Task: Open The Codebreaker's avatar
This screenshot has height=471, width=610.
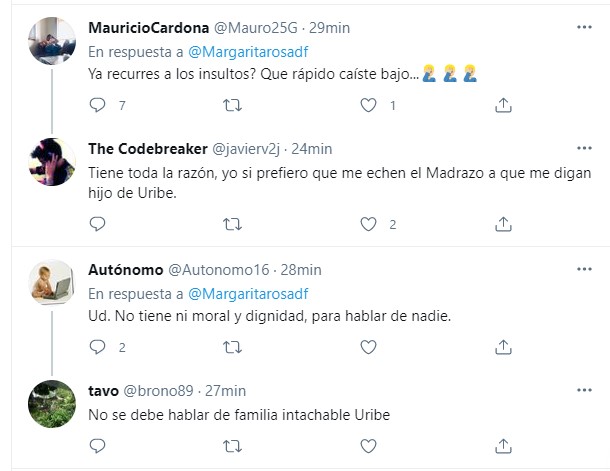Action: (52, 162)
